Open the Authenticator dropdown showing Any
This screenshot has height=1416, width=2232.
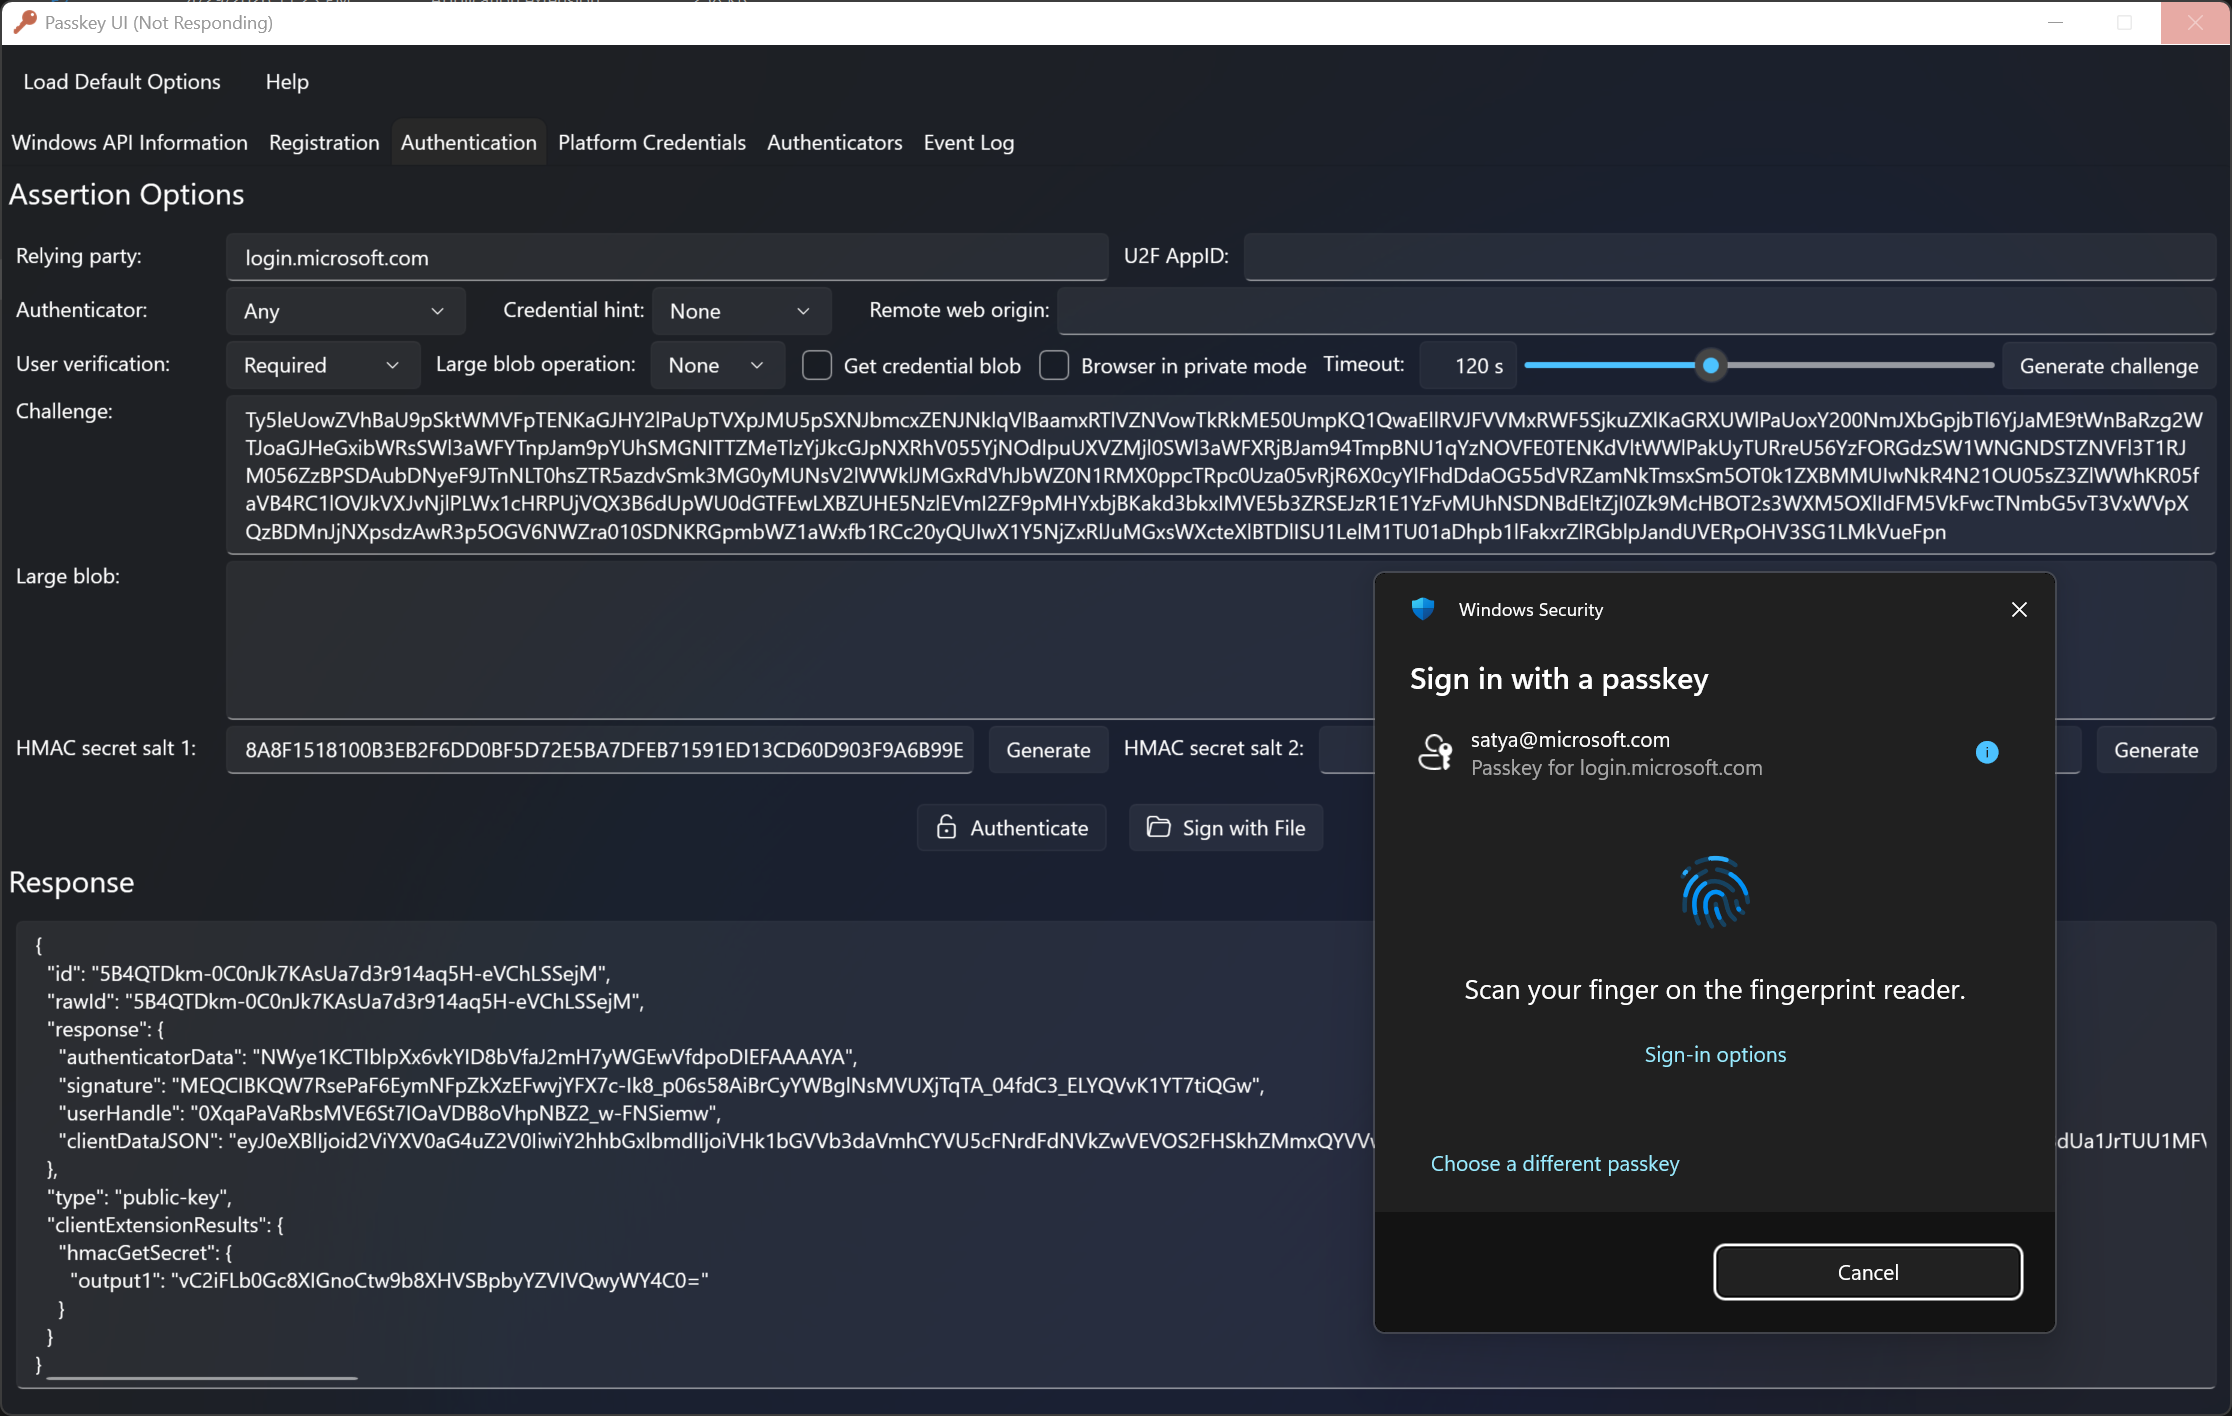[x=346, y=311]
